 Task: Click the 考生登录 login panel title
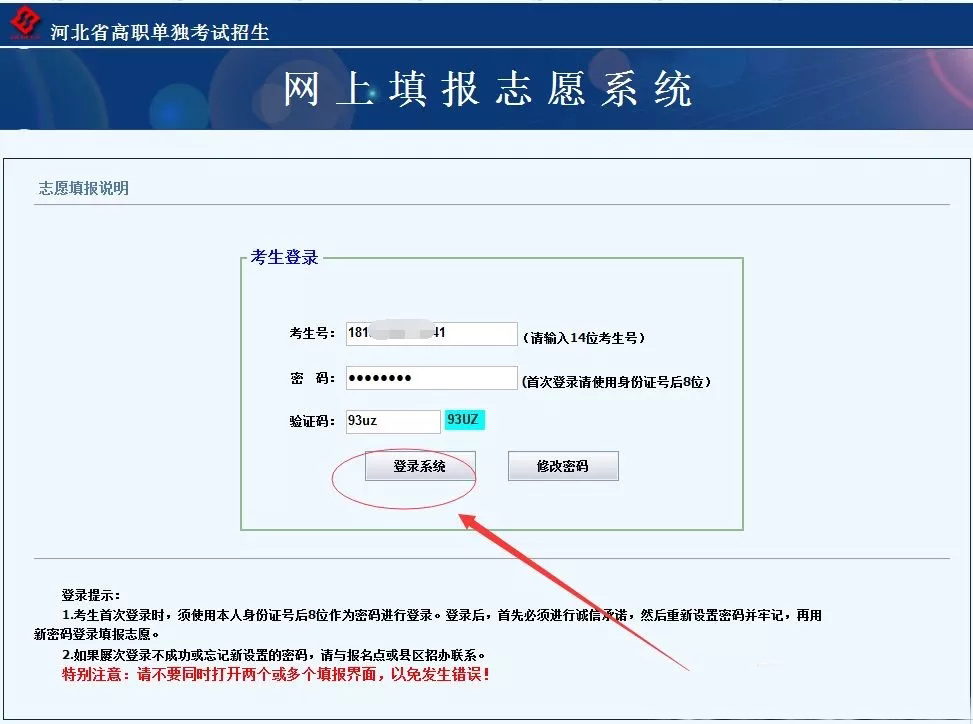[285, 258]
